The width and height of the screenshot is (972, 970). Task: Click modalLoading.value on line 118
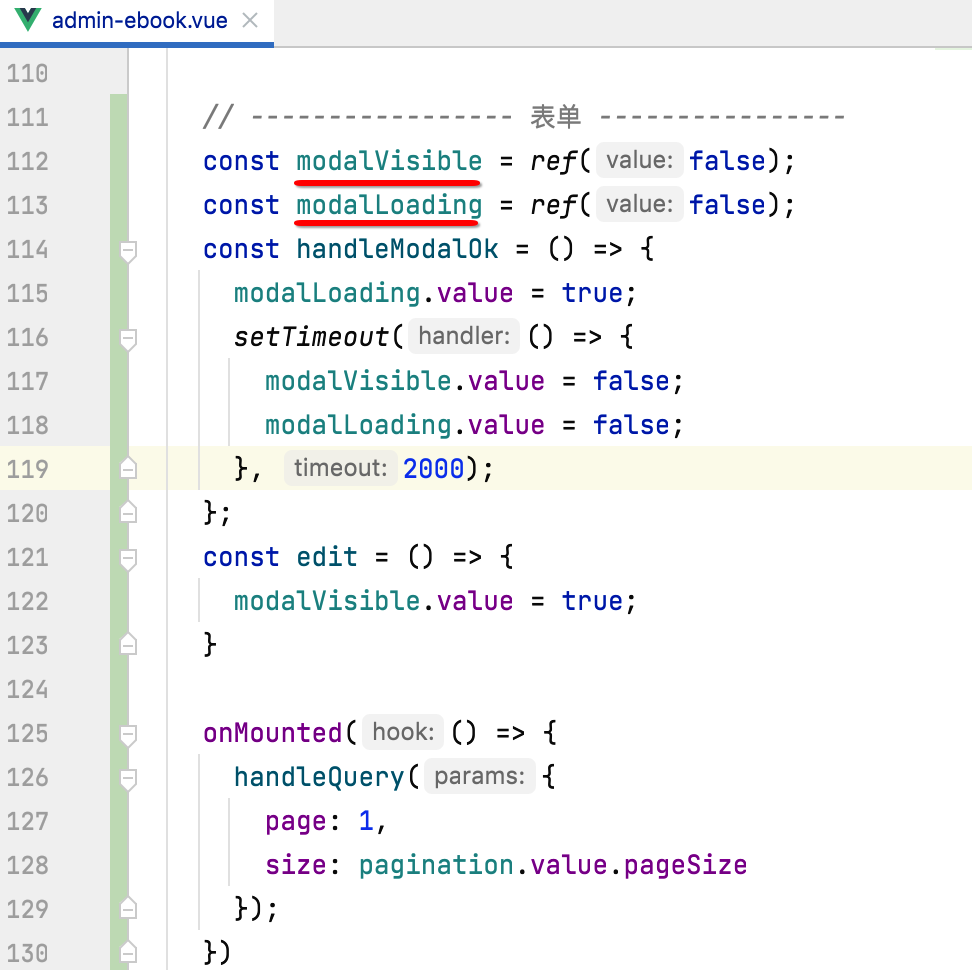pyautogui.click(x=405, y=425)
